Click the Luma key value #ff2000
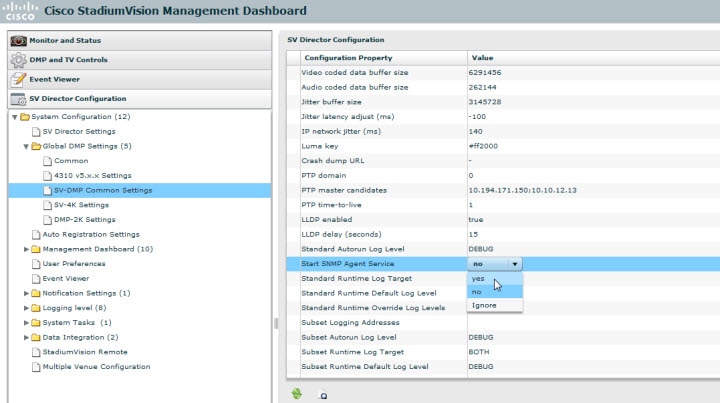The width and height of the screenshot is (720, 403). [483, 146]
